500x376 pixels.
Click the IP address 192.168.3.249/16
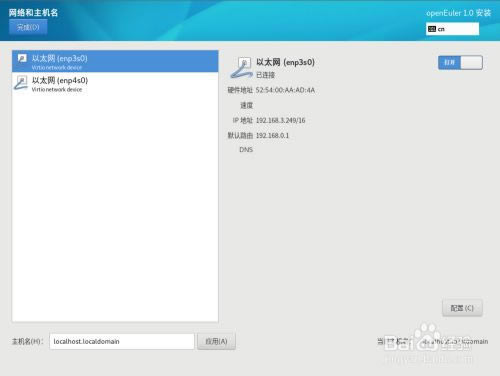(x=280, y=120)
